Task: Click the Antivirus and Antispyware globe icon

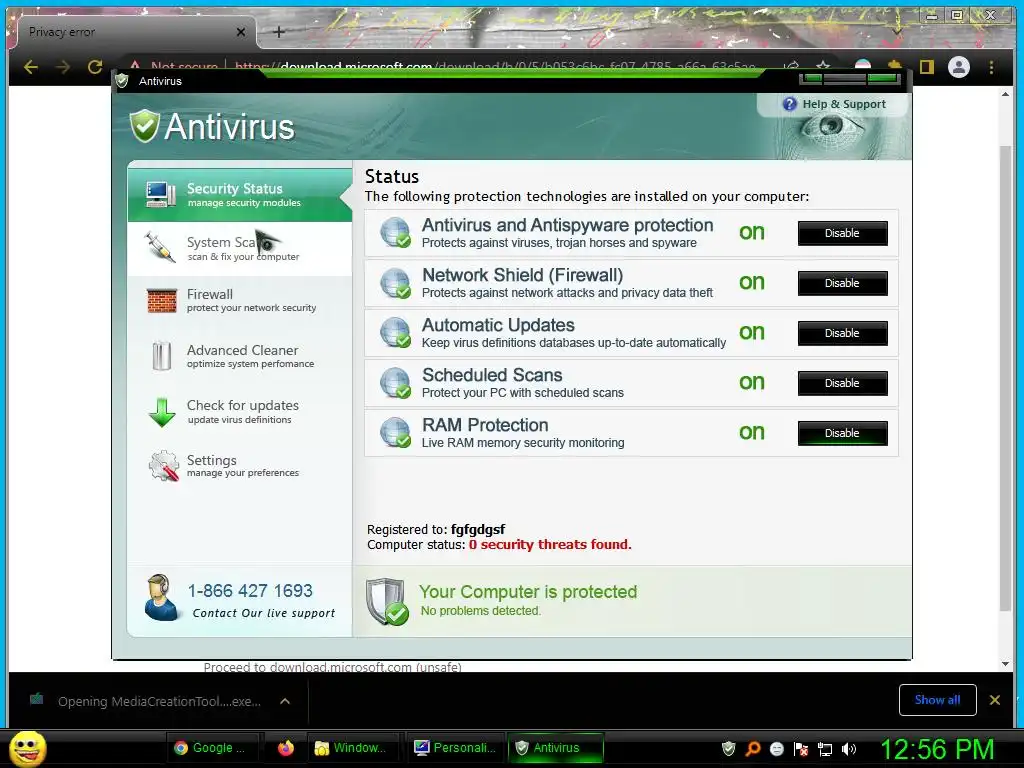Action: (x=395, y=232)
